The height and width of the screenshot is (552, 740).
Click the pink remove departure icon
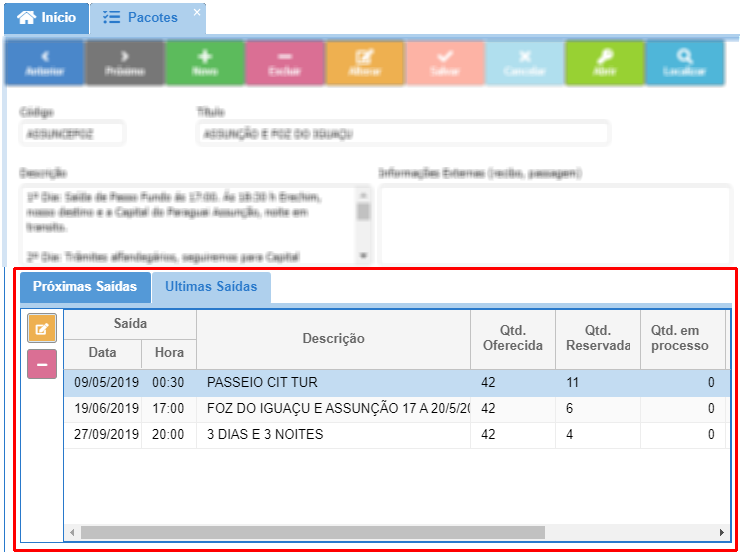coord(42,364)
